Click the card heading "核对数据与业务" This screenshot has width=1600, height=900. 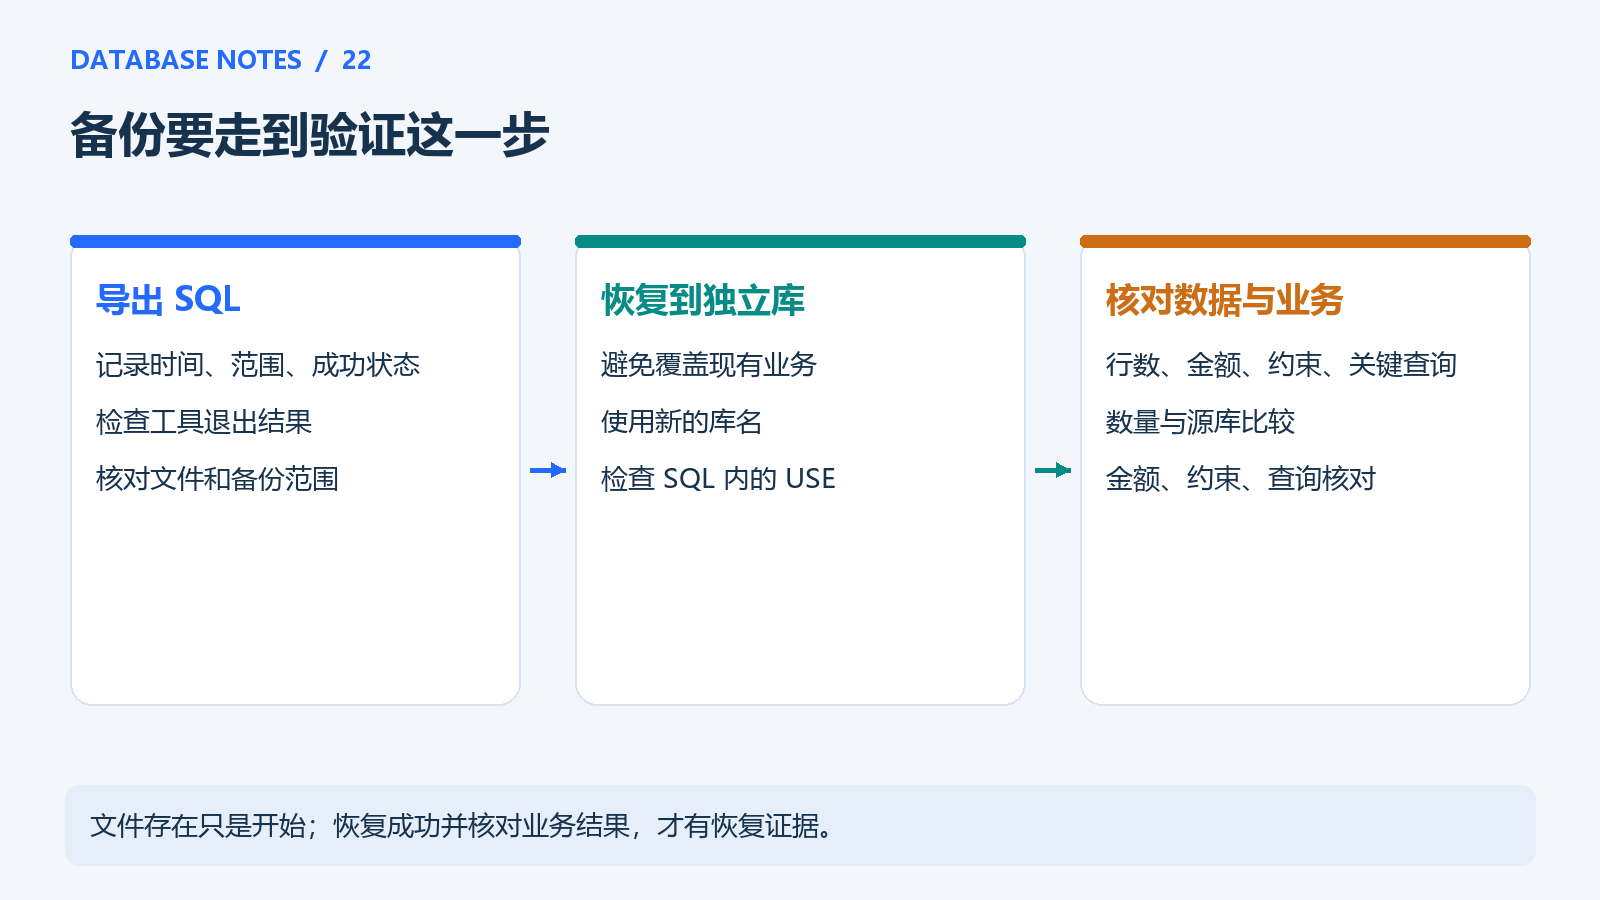[1225, 299]
